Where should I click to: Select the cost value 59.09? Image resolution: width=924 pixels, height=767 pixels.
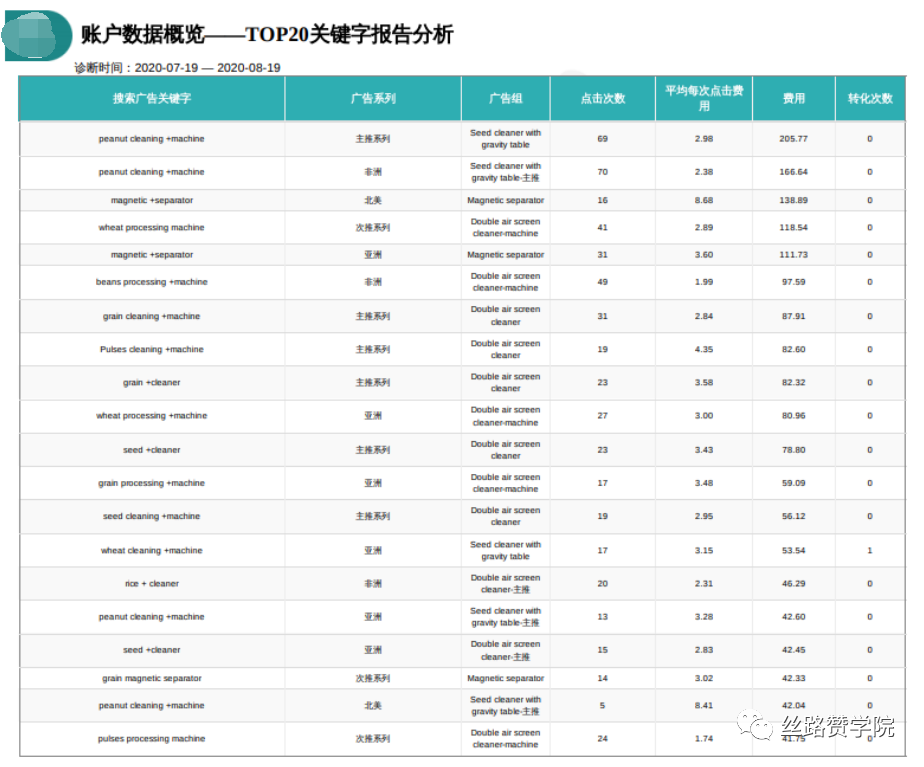793,483
